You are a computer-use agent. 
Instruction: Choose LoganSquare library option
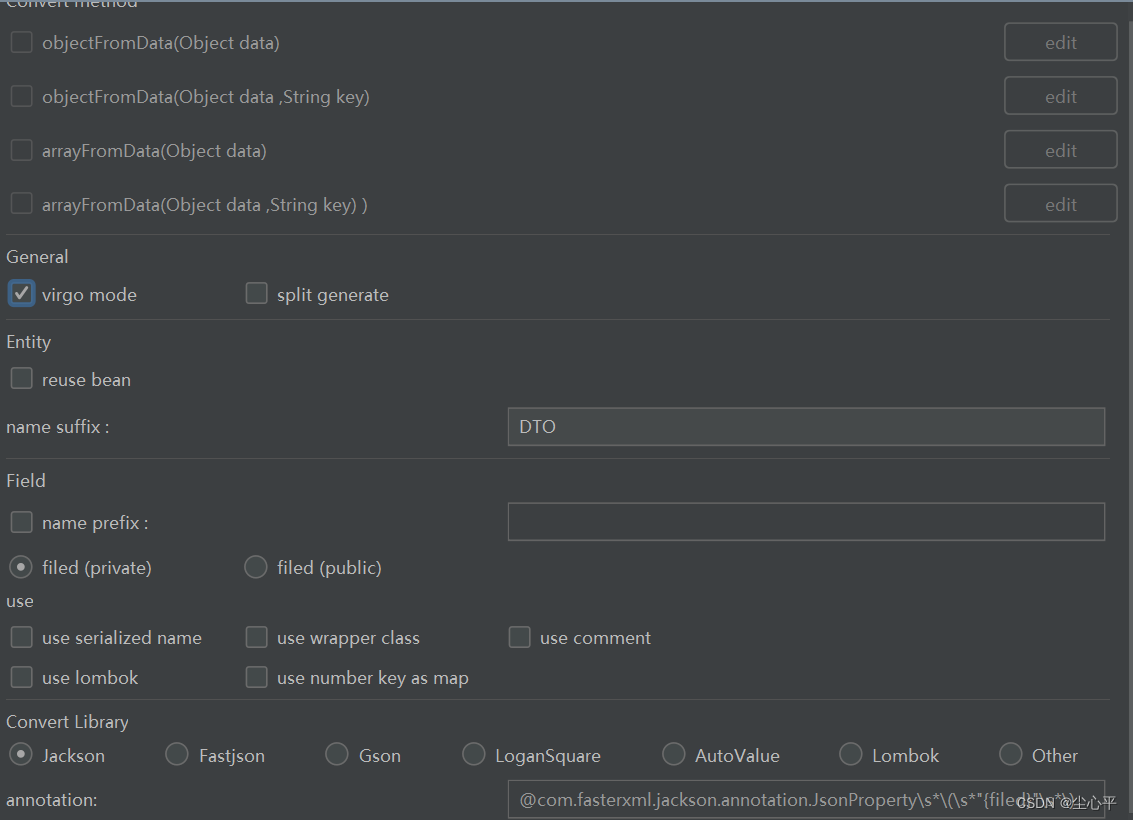(473, 754)
